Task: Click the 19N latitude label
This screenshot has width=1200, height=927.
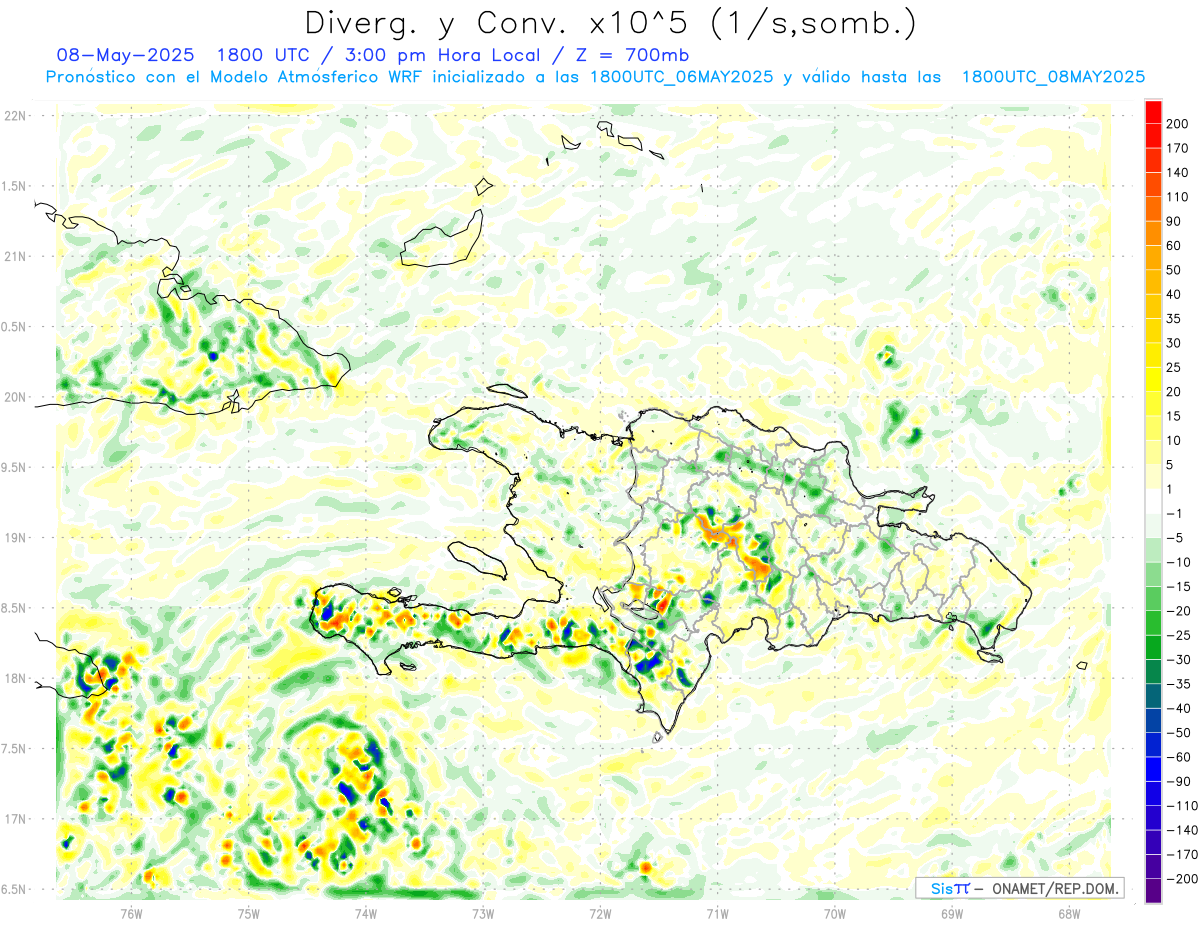Action: tap(14, 538)
